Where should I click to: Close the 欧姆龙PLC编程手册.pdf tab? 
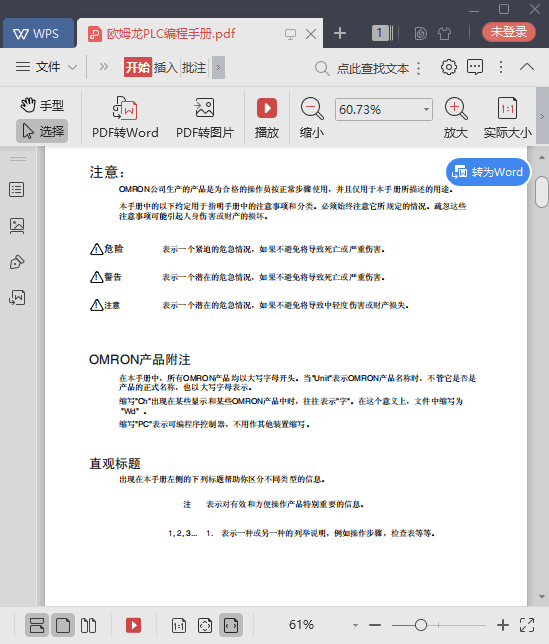coord(311,34)
